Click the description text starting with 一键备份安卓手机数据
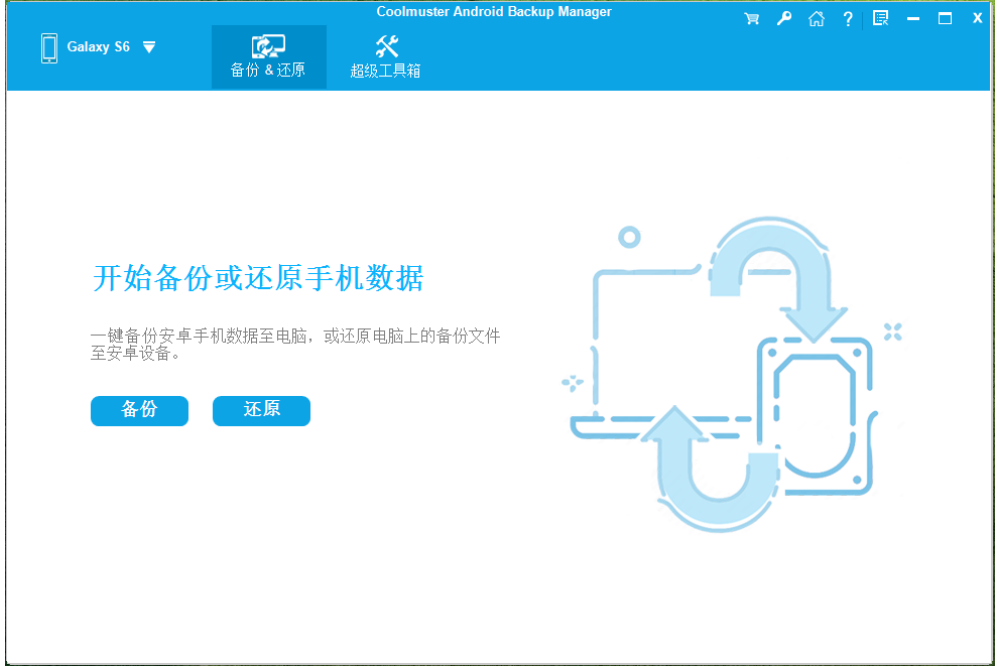This screenshot has width=1000, height=666. [295, 344]
